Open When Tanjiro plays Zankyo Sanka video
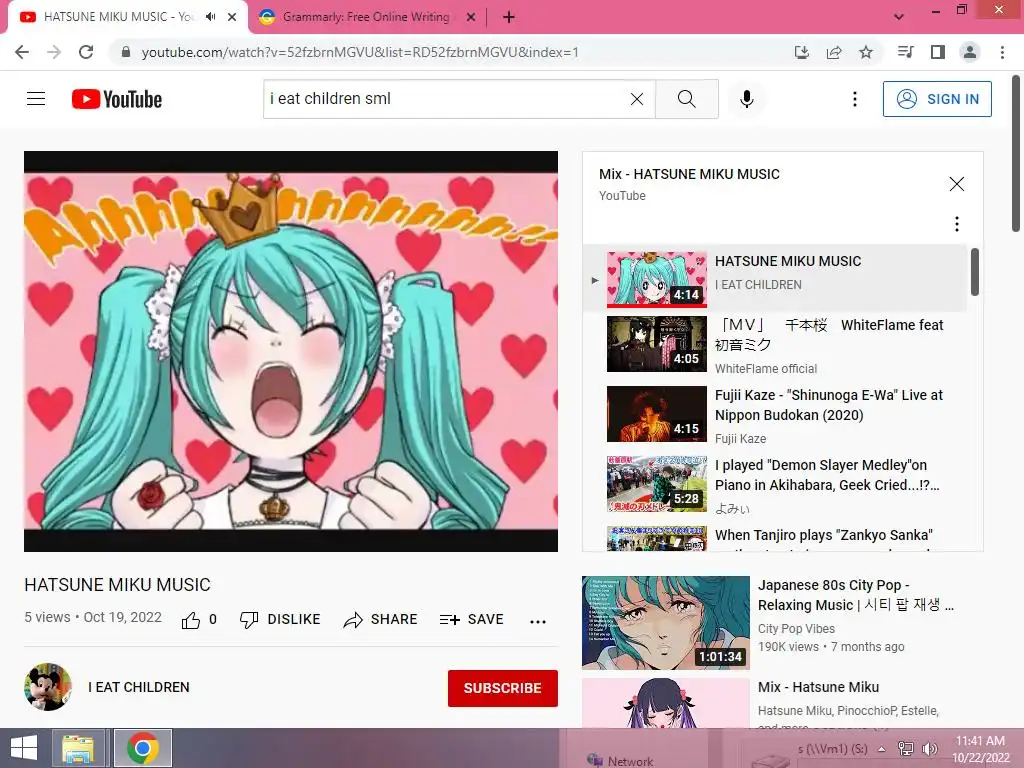Image resolution: width=1024 pixels, height=768 pixels. pos(775,537)
